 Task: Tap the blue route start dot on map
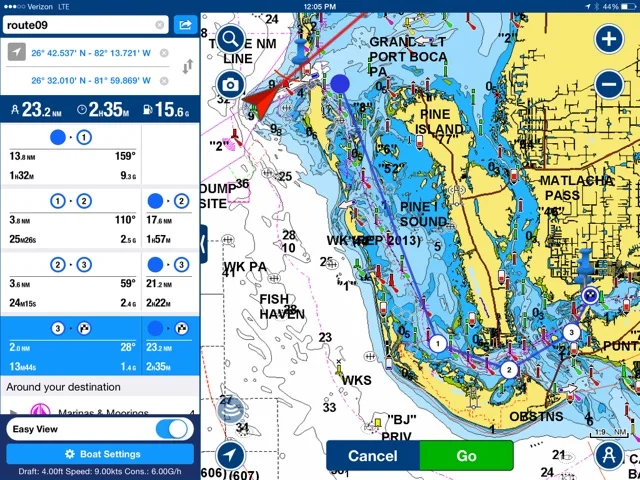[340, 84]
